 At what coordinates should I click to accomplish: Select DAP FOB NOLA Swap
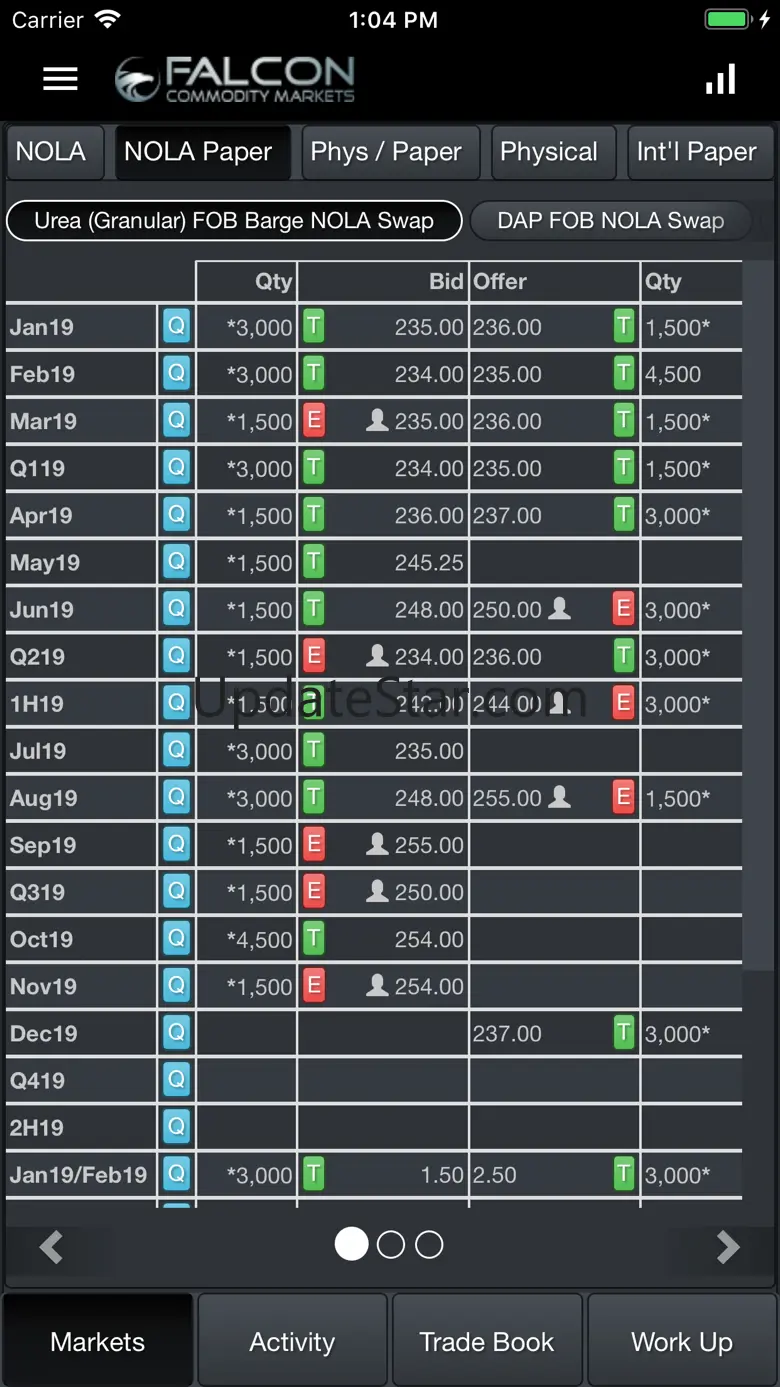(610, 221)
